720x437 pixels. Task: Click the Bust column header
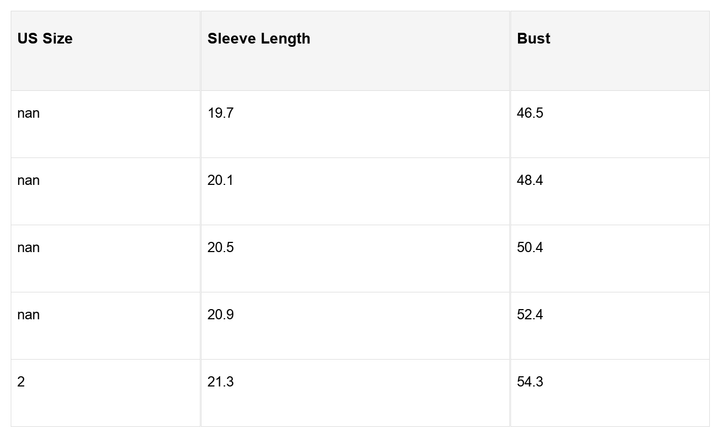tap(534, 39)
